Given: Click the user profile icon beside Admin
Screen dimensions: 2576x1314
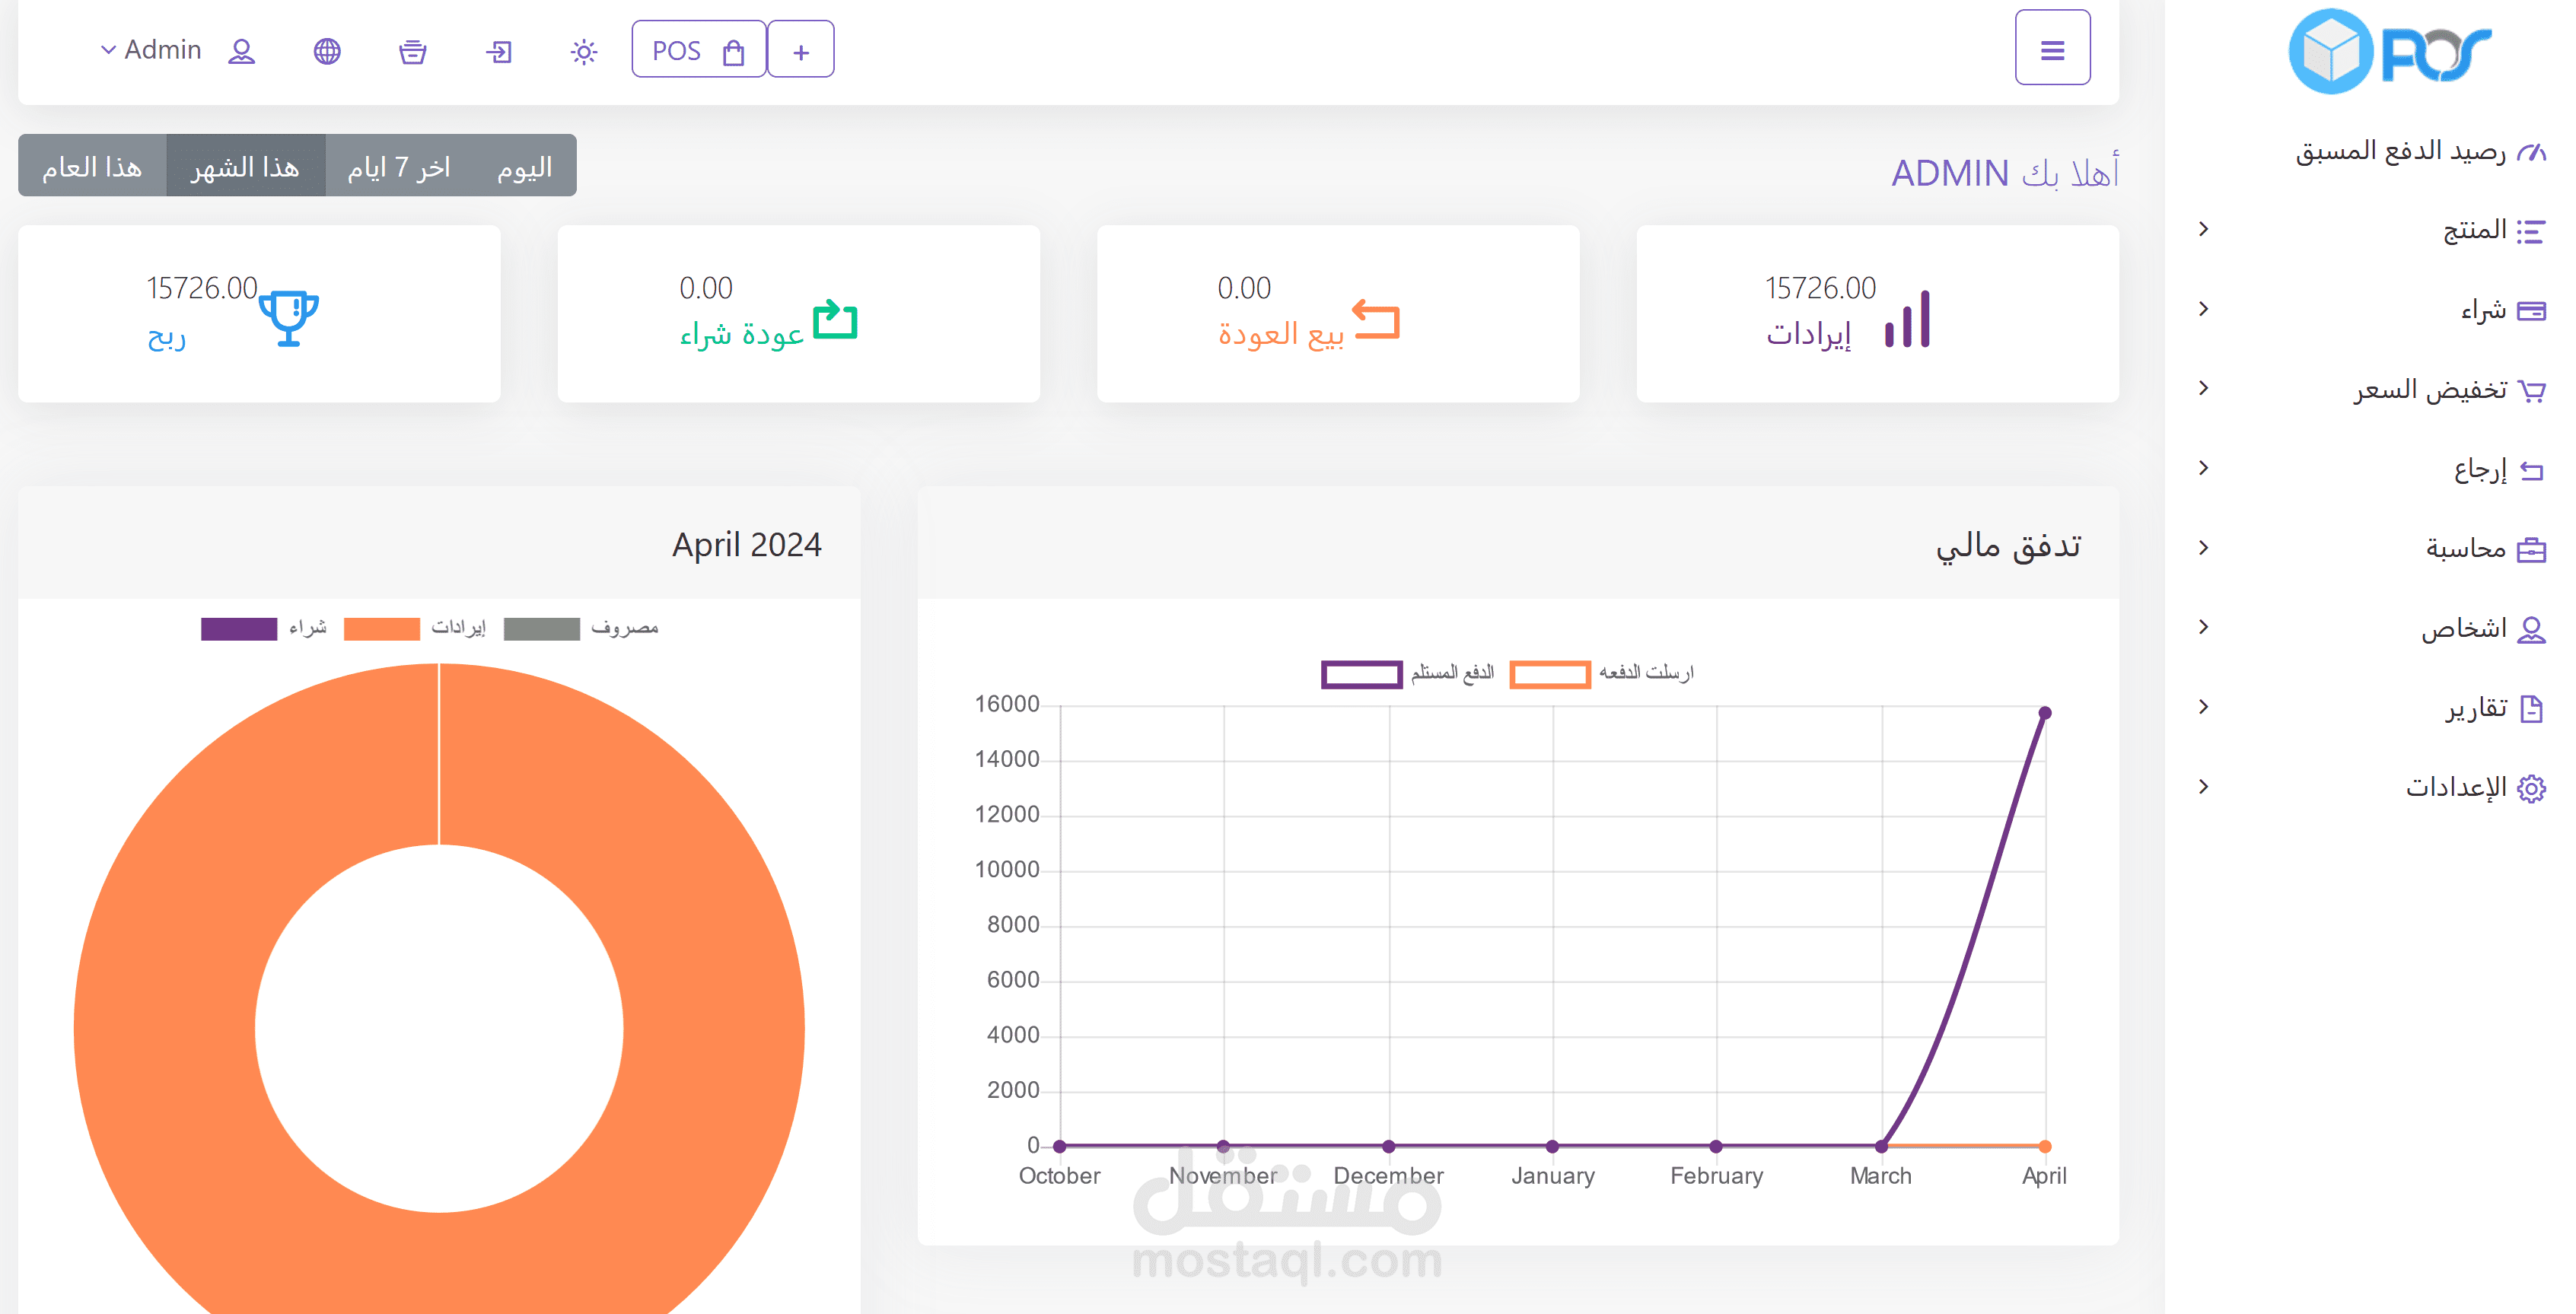Looking at the screenshot, I should point(241,51).
